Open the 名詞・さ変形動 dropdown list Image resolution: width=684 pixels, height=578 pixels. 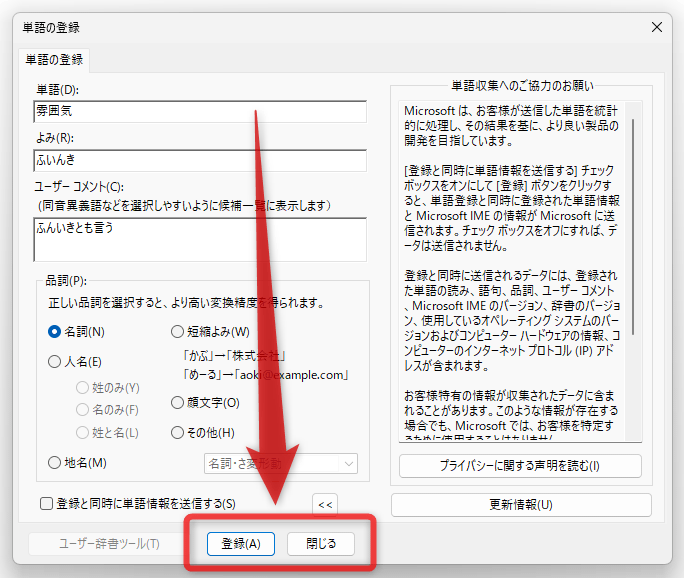pyautogui.click(x=281, y=464)
